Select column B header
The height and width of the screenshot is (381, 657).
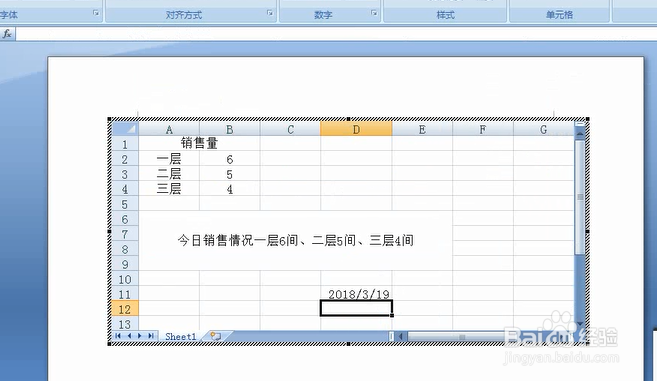[230, 129]
